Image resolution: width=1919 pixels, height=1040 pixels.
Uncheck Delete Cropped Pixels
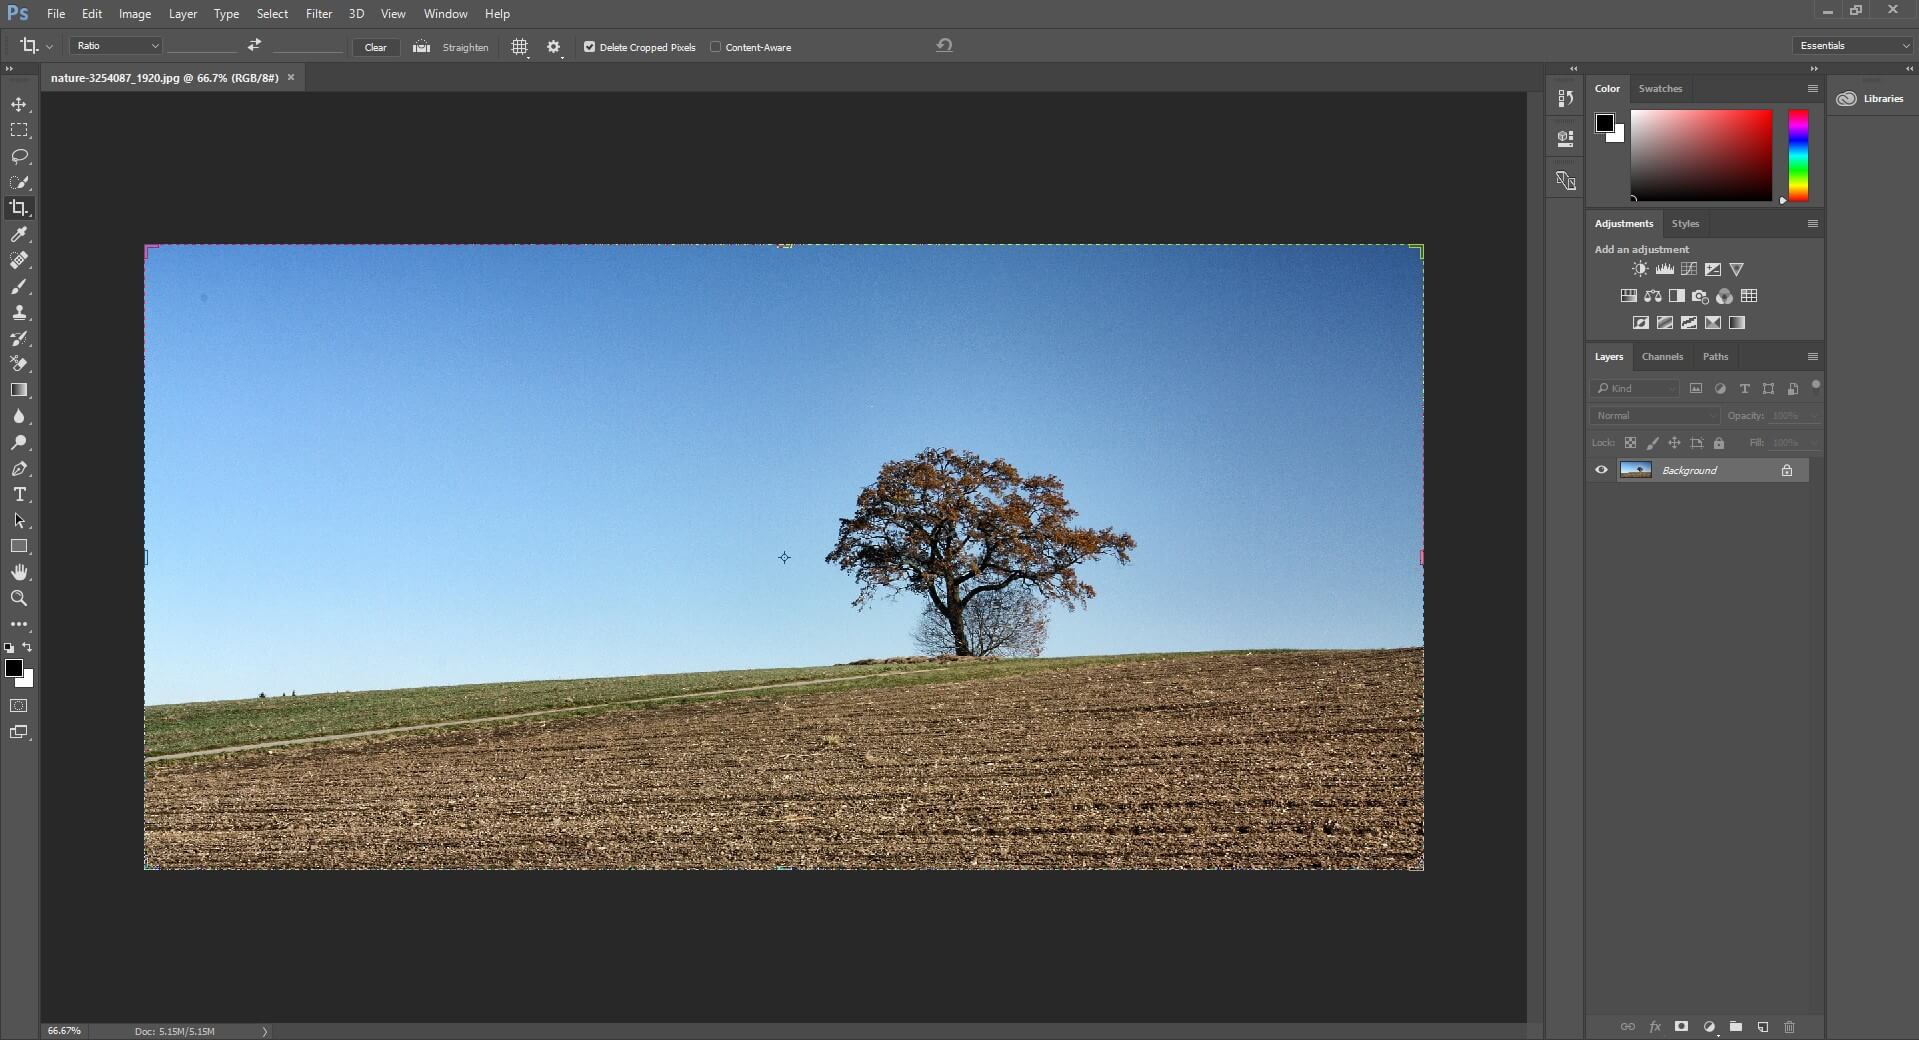pyautogui.click(x=589, y=47)
